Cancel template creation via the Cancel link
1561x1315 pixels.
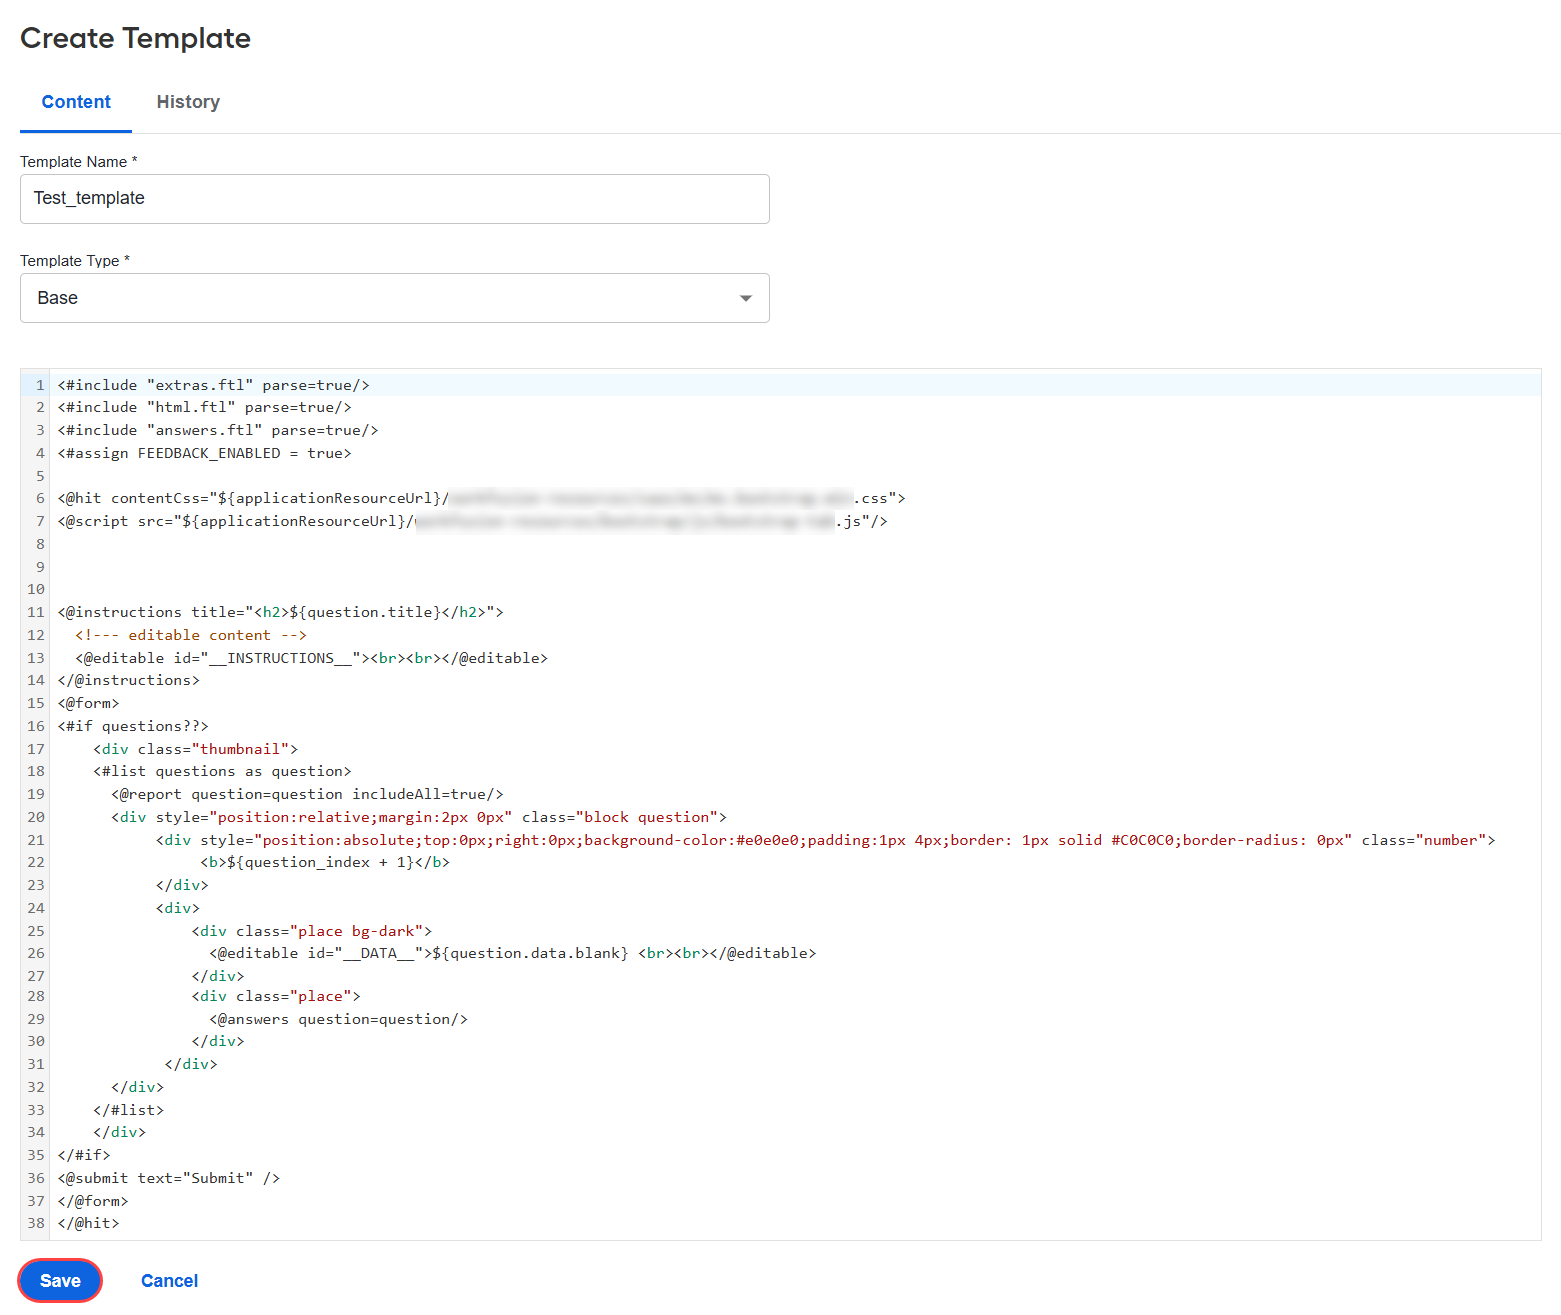point(169,1281)
